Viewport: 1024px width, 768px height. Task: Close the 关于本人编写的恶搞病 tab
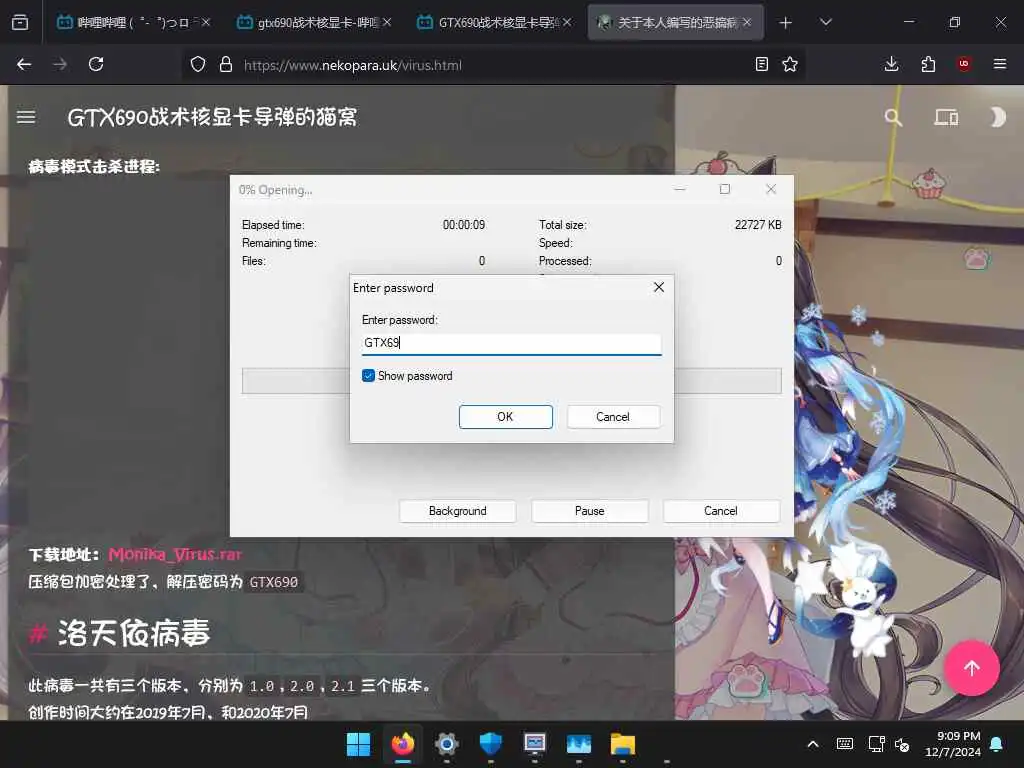(747, 22)
